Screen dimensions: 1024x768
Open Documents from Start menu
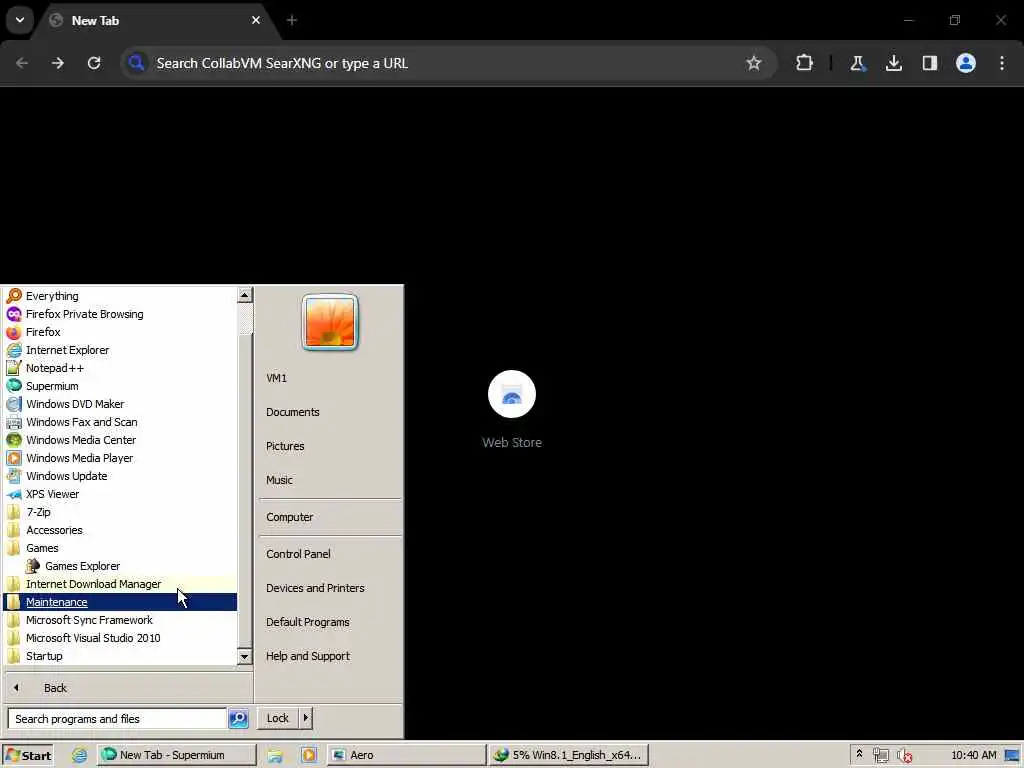[330, 412]
